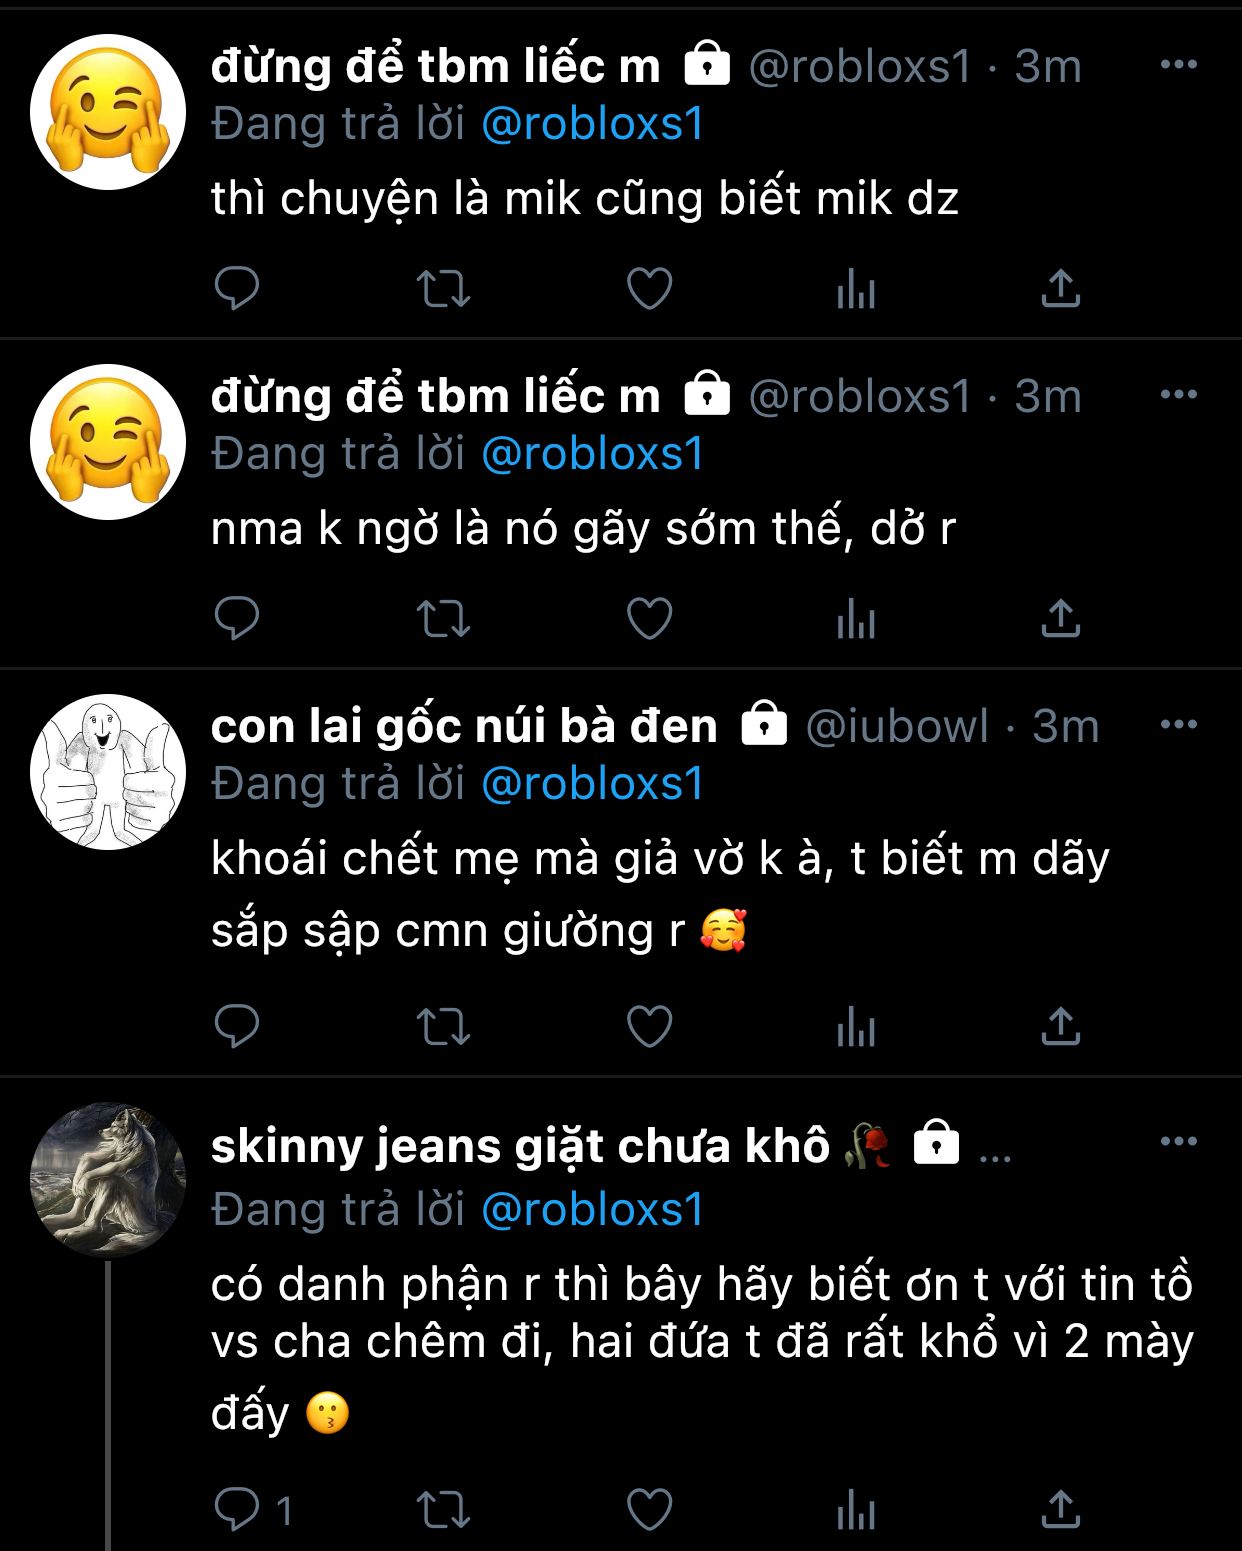View the thumbs-up drawing avatar of @iubowl
This screenshot has height=1551, width=1242.
tap(108, 772)
